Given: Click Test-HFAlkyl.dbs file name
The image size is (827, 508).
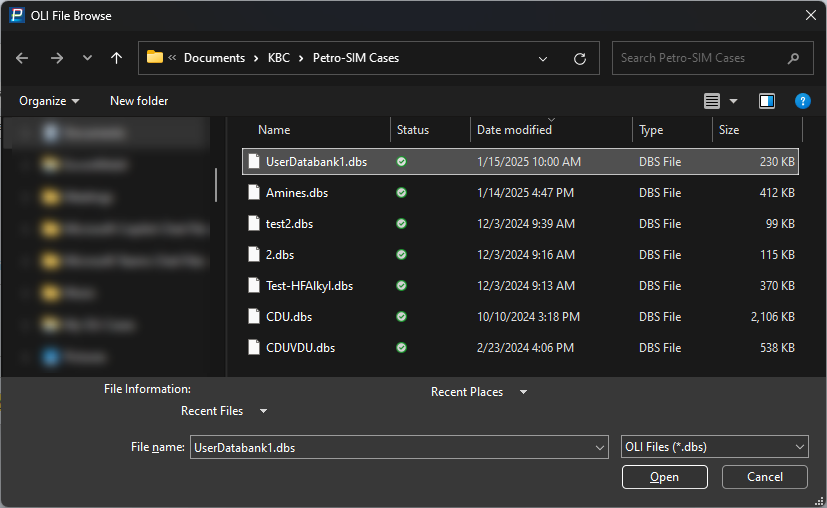Looking at the screenshot, I should click(x=309, y=286).
